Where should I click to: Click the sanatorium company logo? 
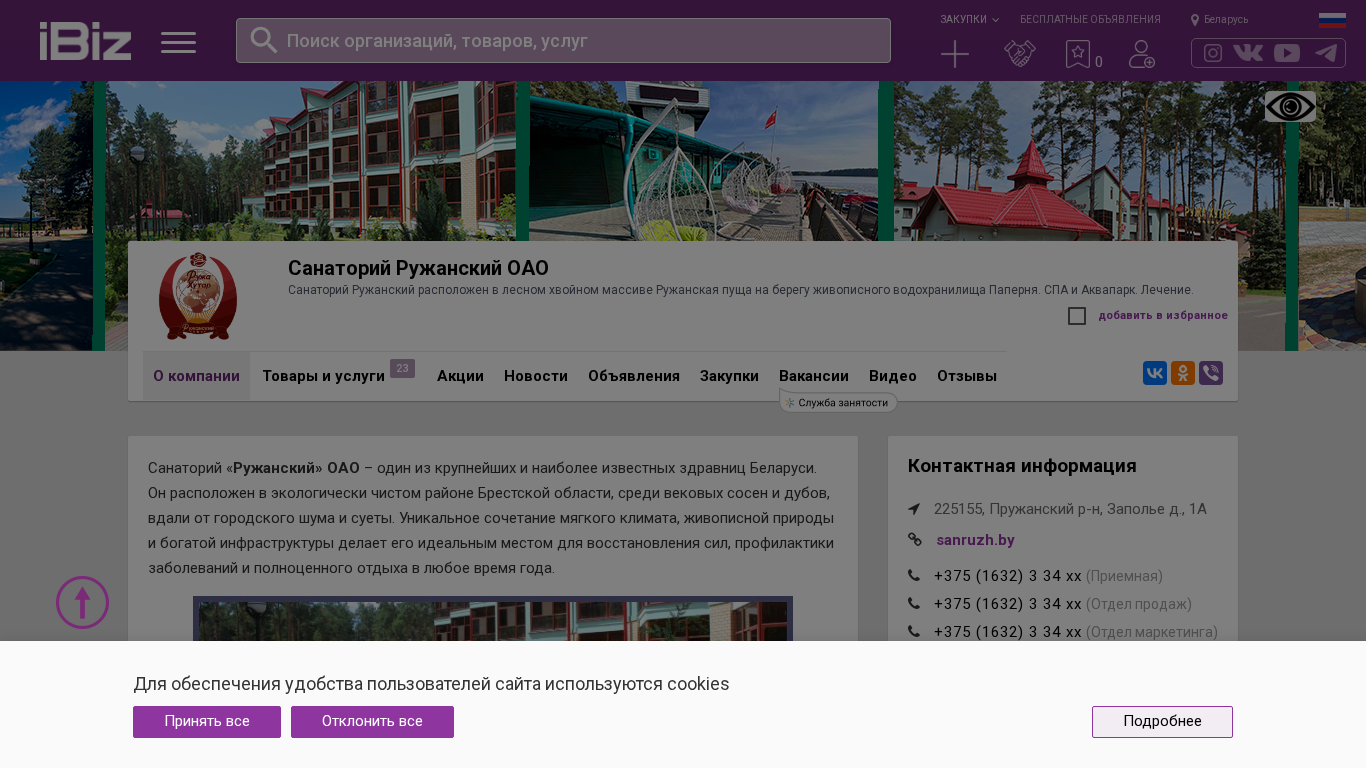[198, 296]
